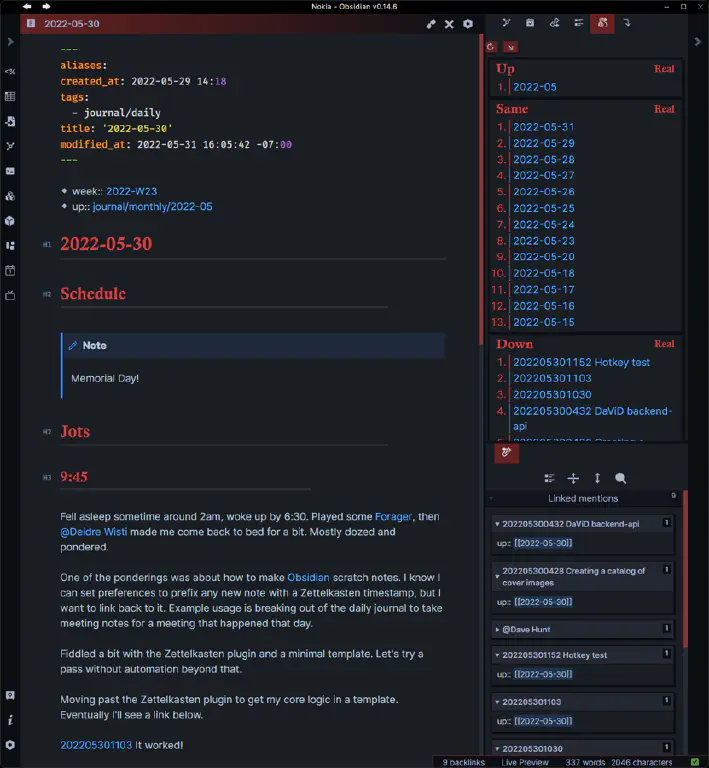The image size is (709, 768).
Task: Click 337 words count in status bar
Action: pos(585,762)
